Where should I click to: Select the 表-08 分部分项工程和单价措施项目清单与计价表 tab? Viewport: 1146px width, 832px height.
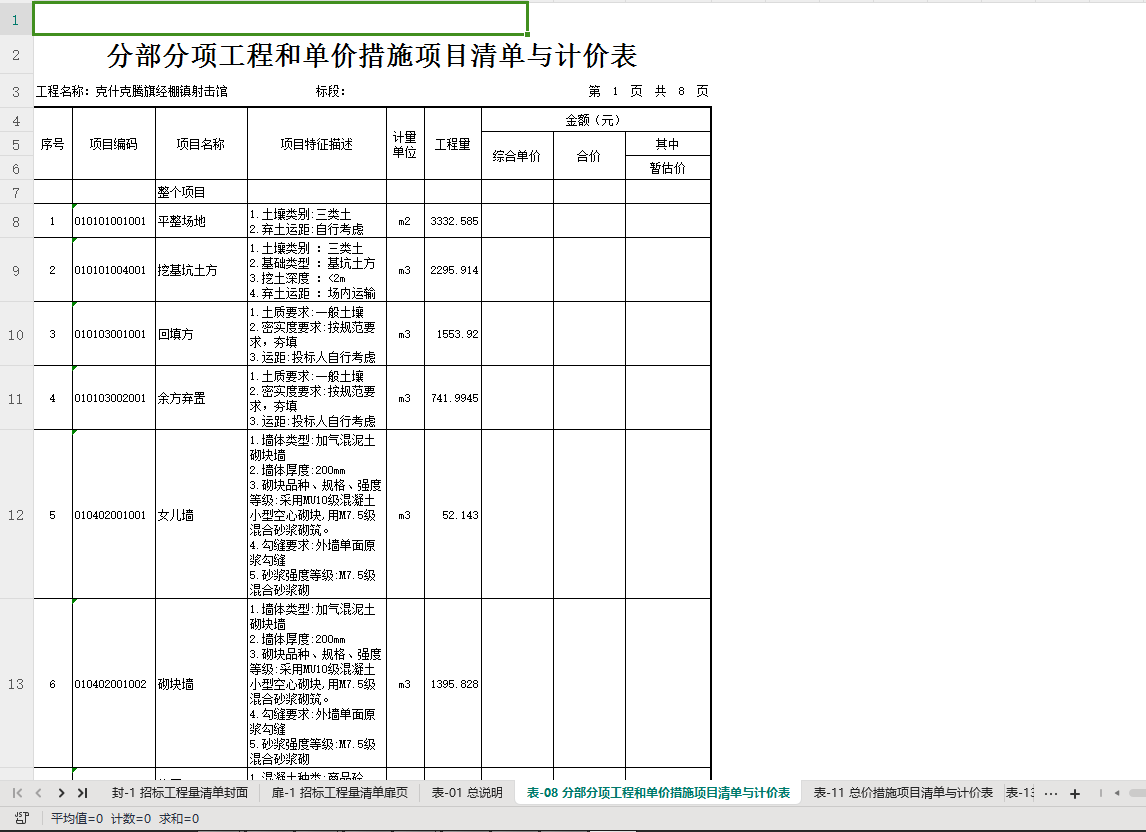tap(659, 793)
